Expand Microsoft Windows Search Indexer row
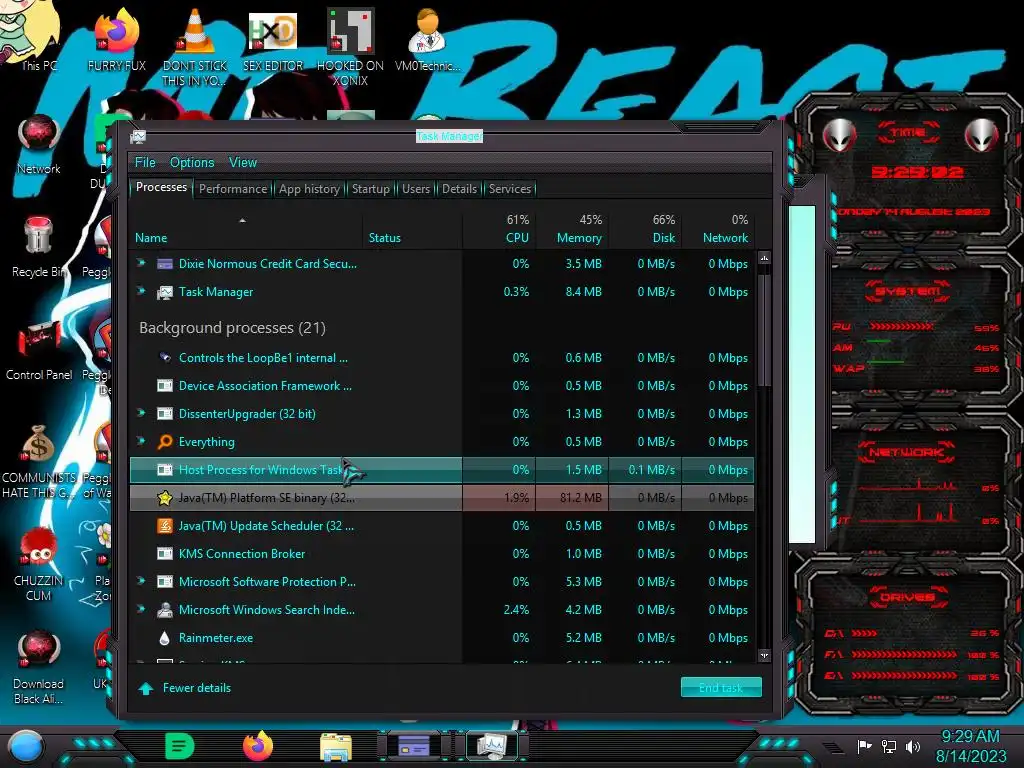Screen dimensions: 1024x768 141,609
